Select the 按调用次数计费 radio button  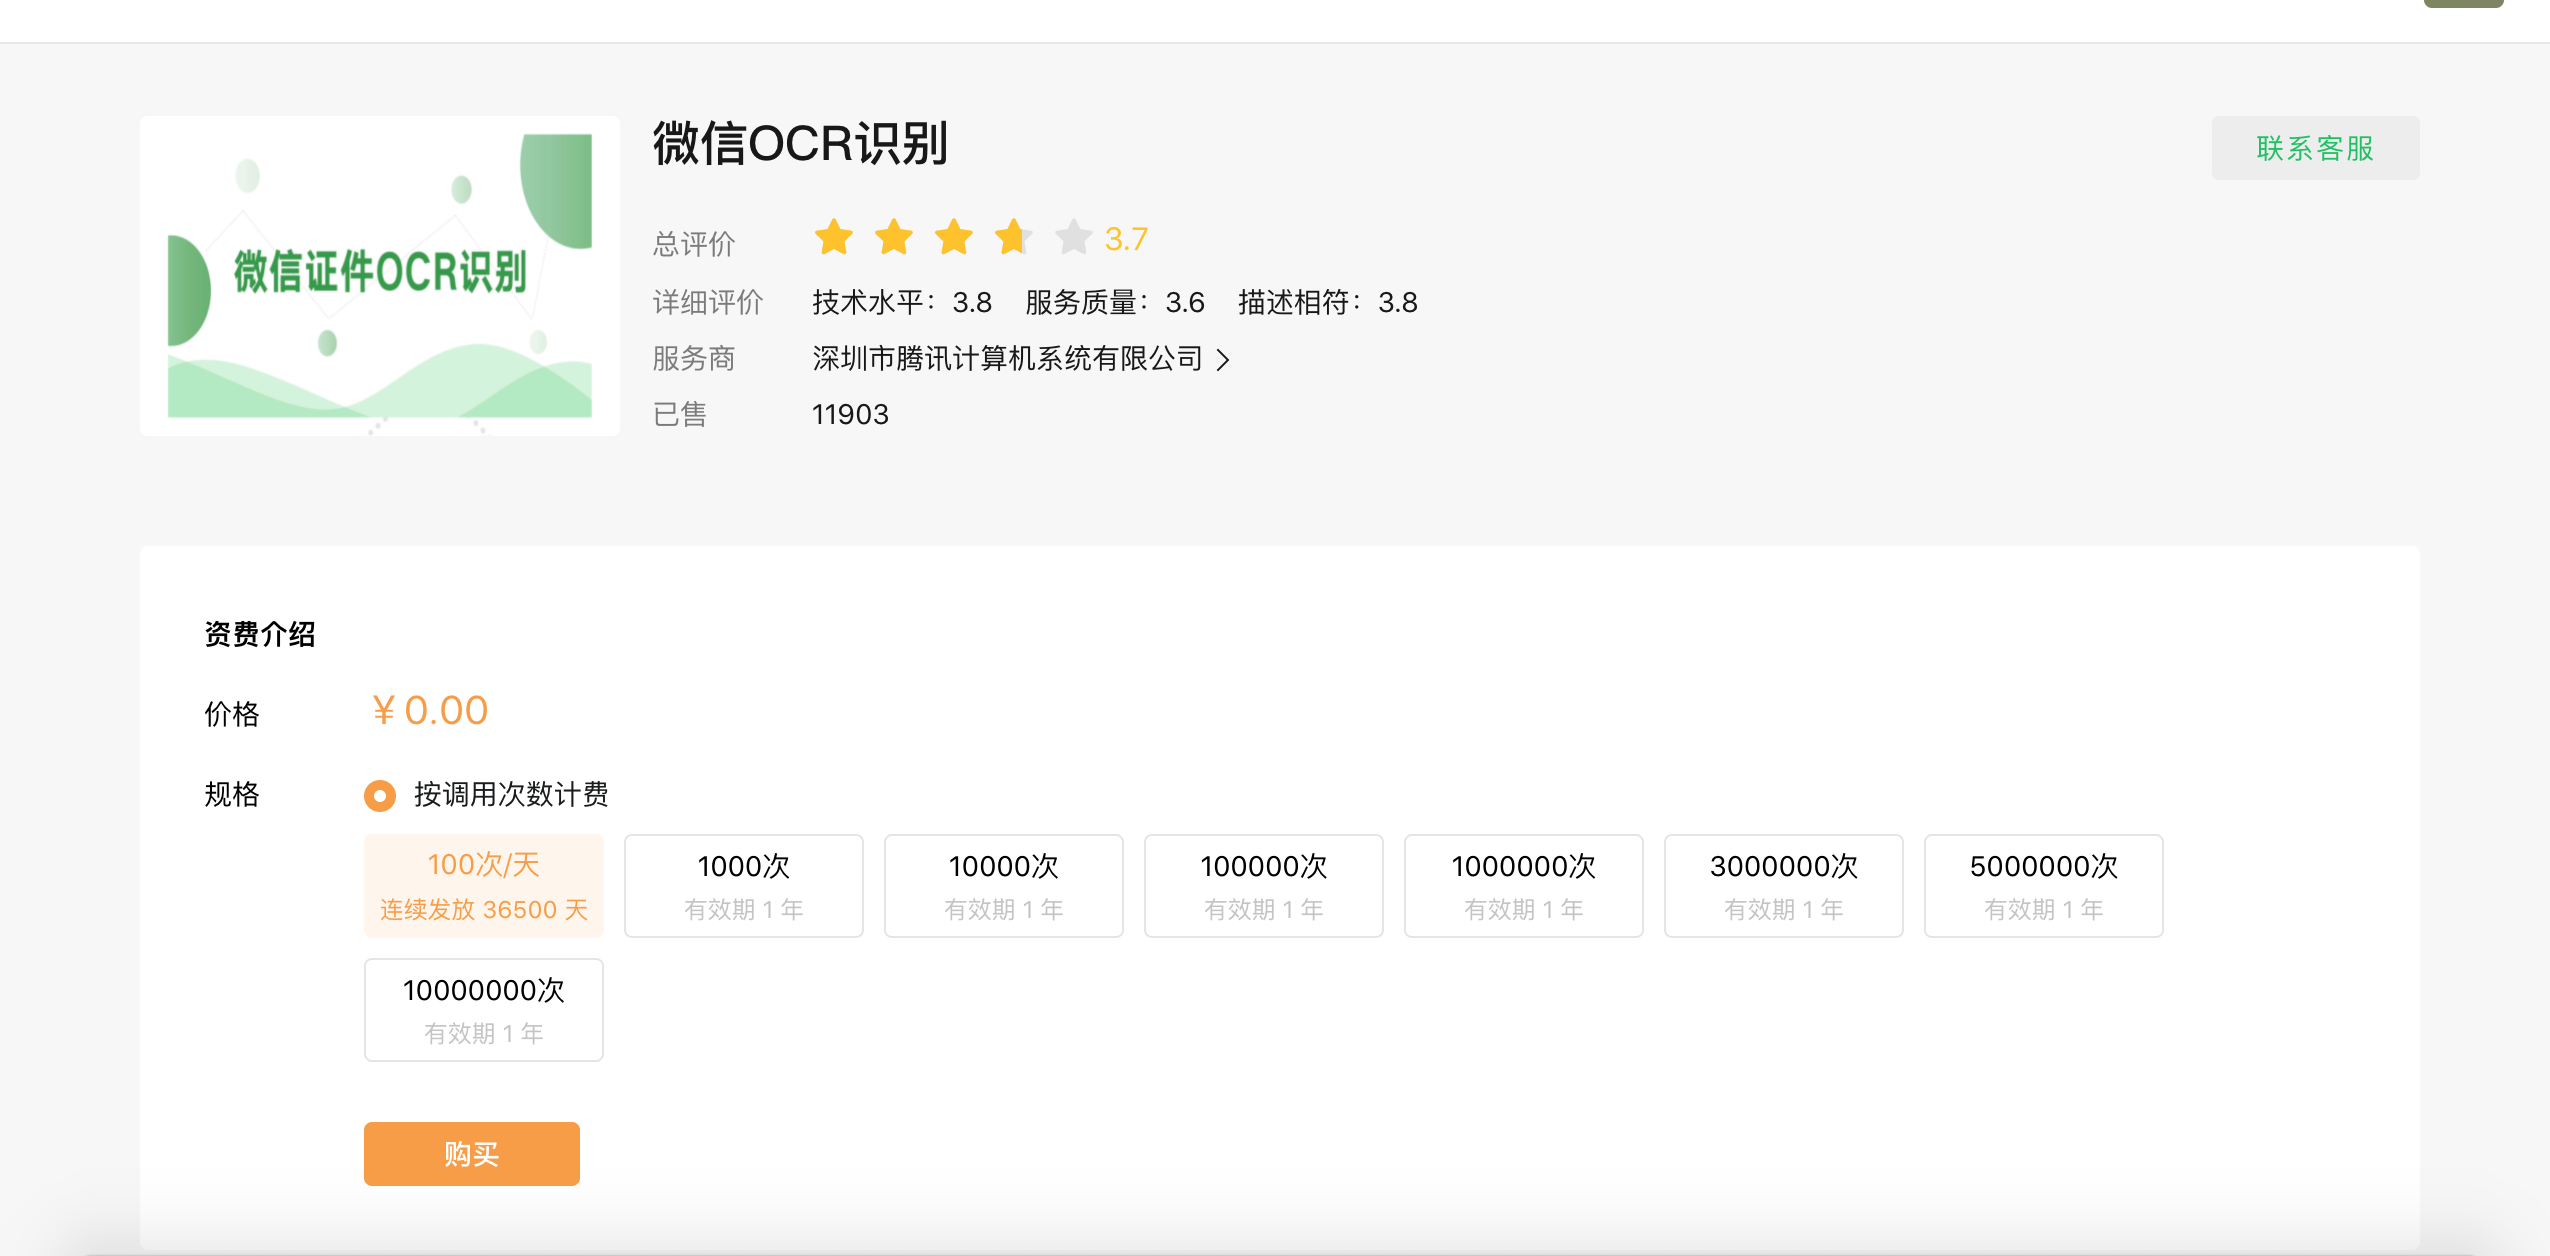click(x=380, y=796)
